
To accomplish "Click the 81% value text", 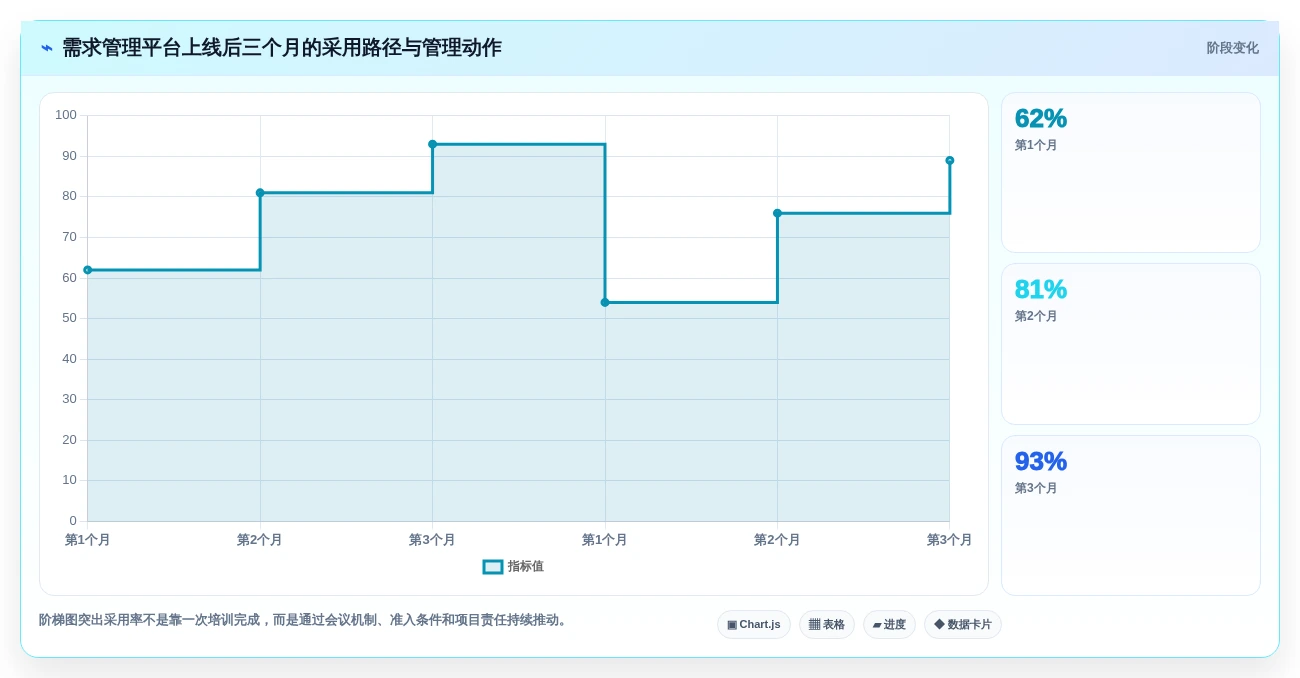I will coord(1041,290).
